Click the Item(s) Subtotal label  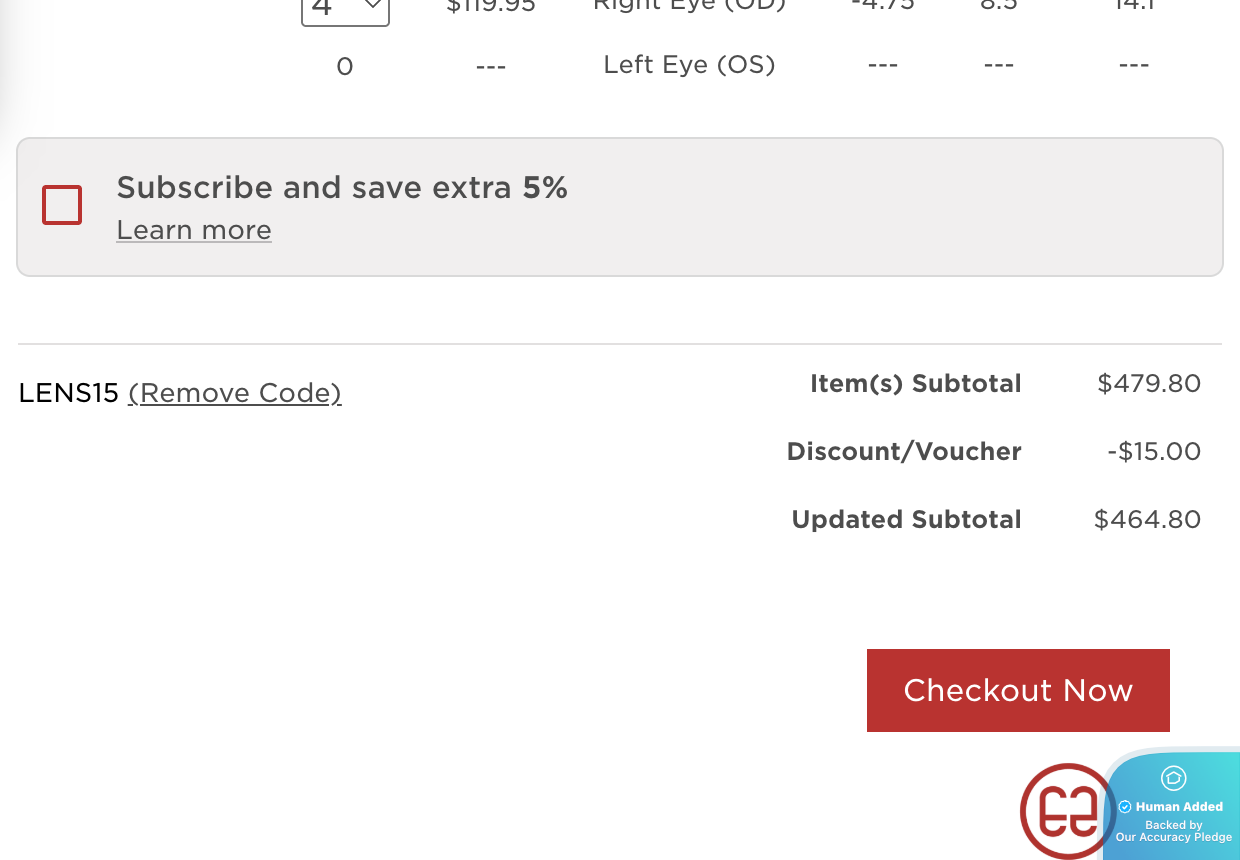pos(915,383)
